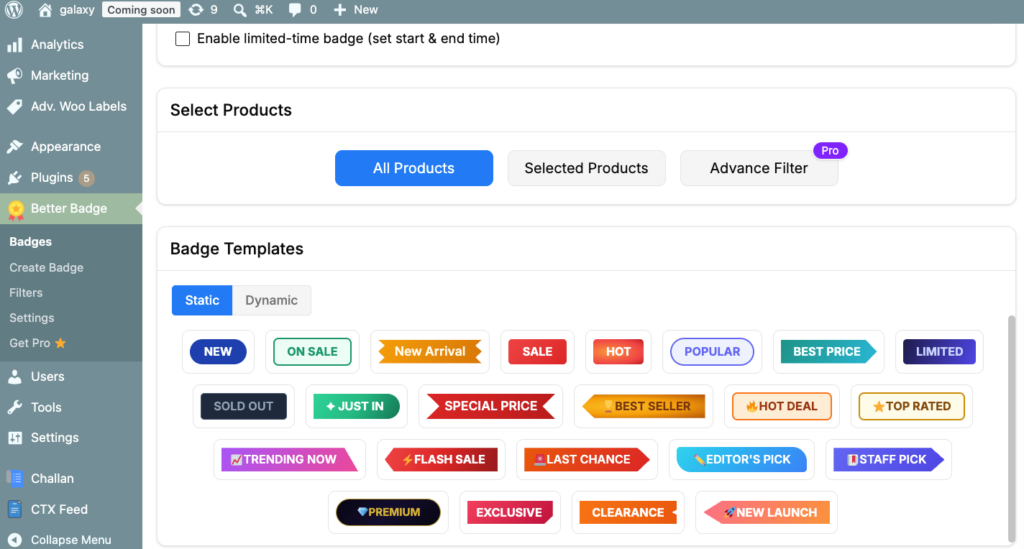
Task: Pick the EDITOR'S PICK badge template
Action: 741,460
